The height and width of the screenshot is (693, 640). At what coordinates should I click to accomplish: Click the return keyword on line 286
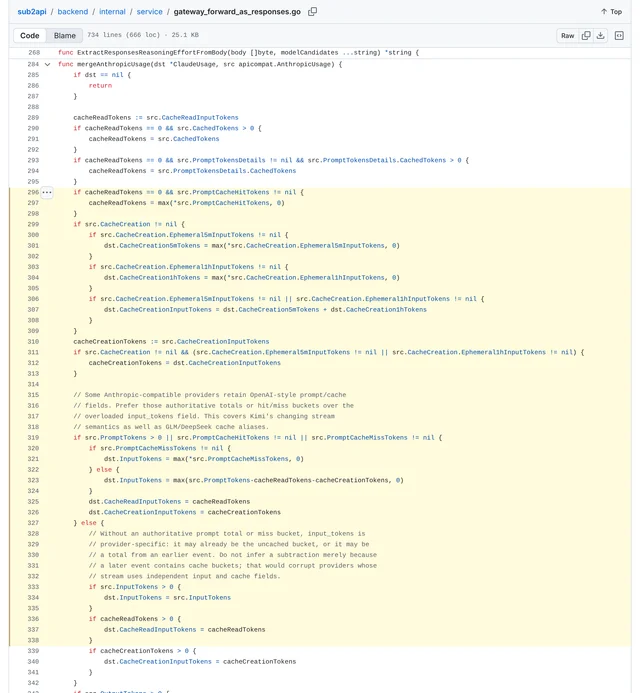point(100,86)
